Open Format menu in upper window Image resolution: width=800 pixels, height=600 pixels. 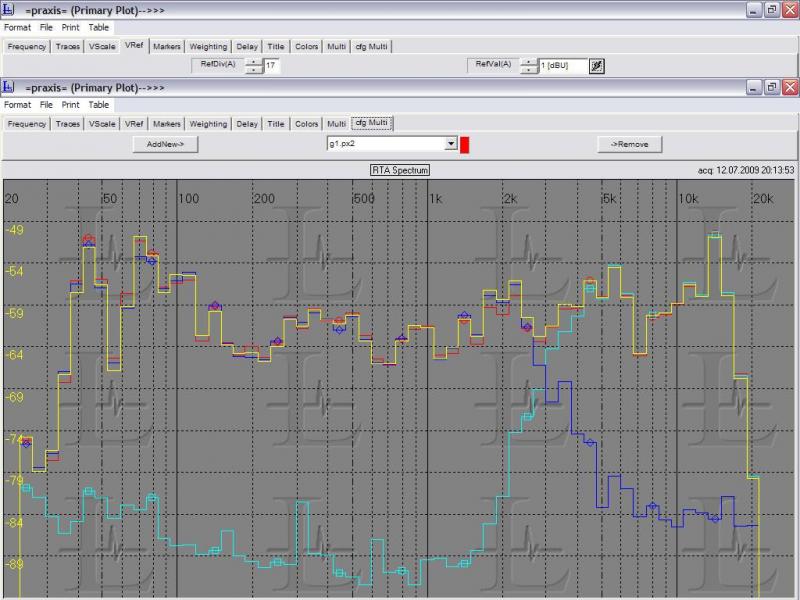pyautogui.click(x=17, y=28)
